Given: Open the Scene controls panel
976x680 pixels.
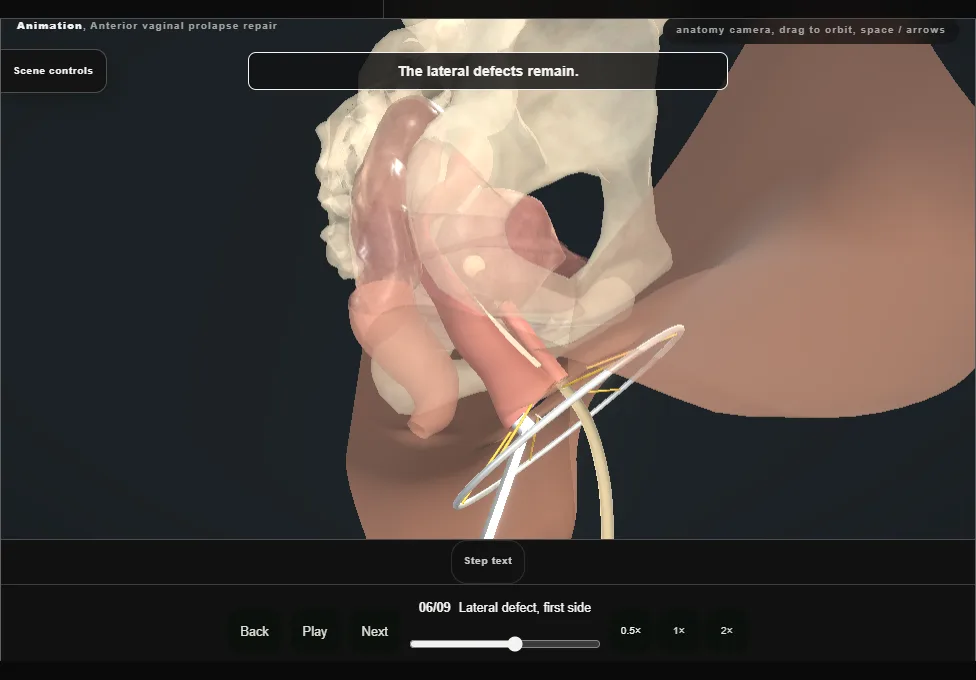Looking at the screenshot, I should tap(53, 71).
